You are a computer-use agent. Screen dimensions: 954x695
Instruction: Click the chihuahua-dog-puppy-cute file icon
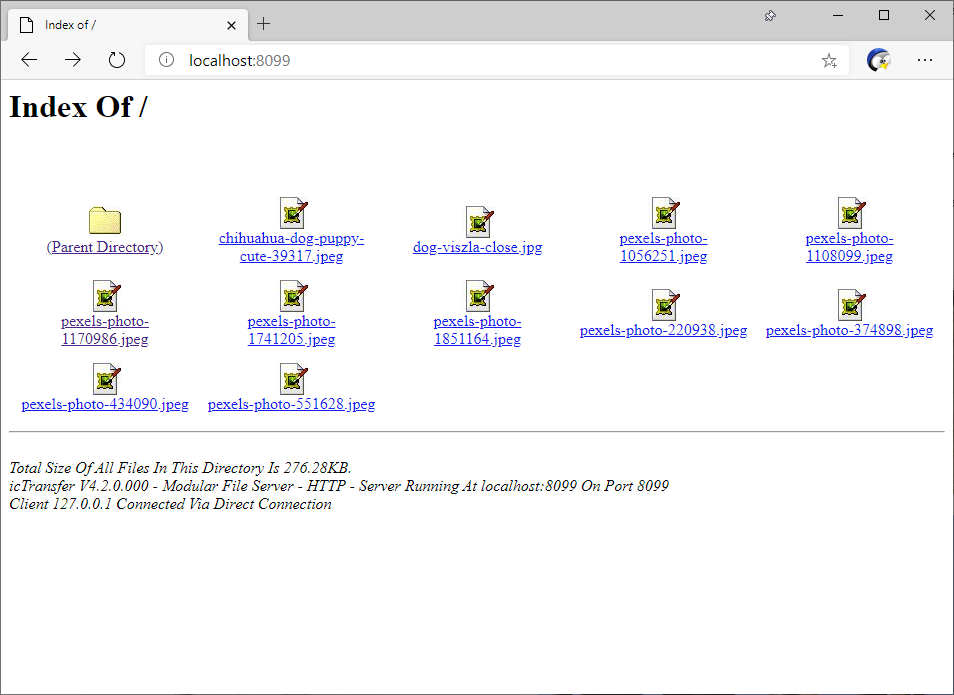[292, 212]
